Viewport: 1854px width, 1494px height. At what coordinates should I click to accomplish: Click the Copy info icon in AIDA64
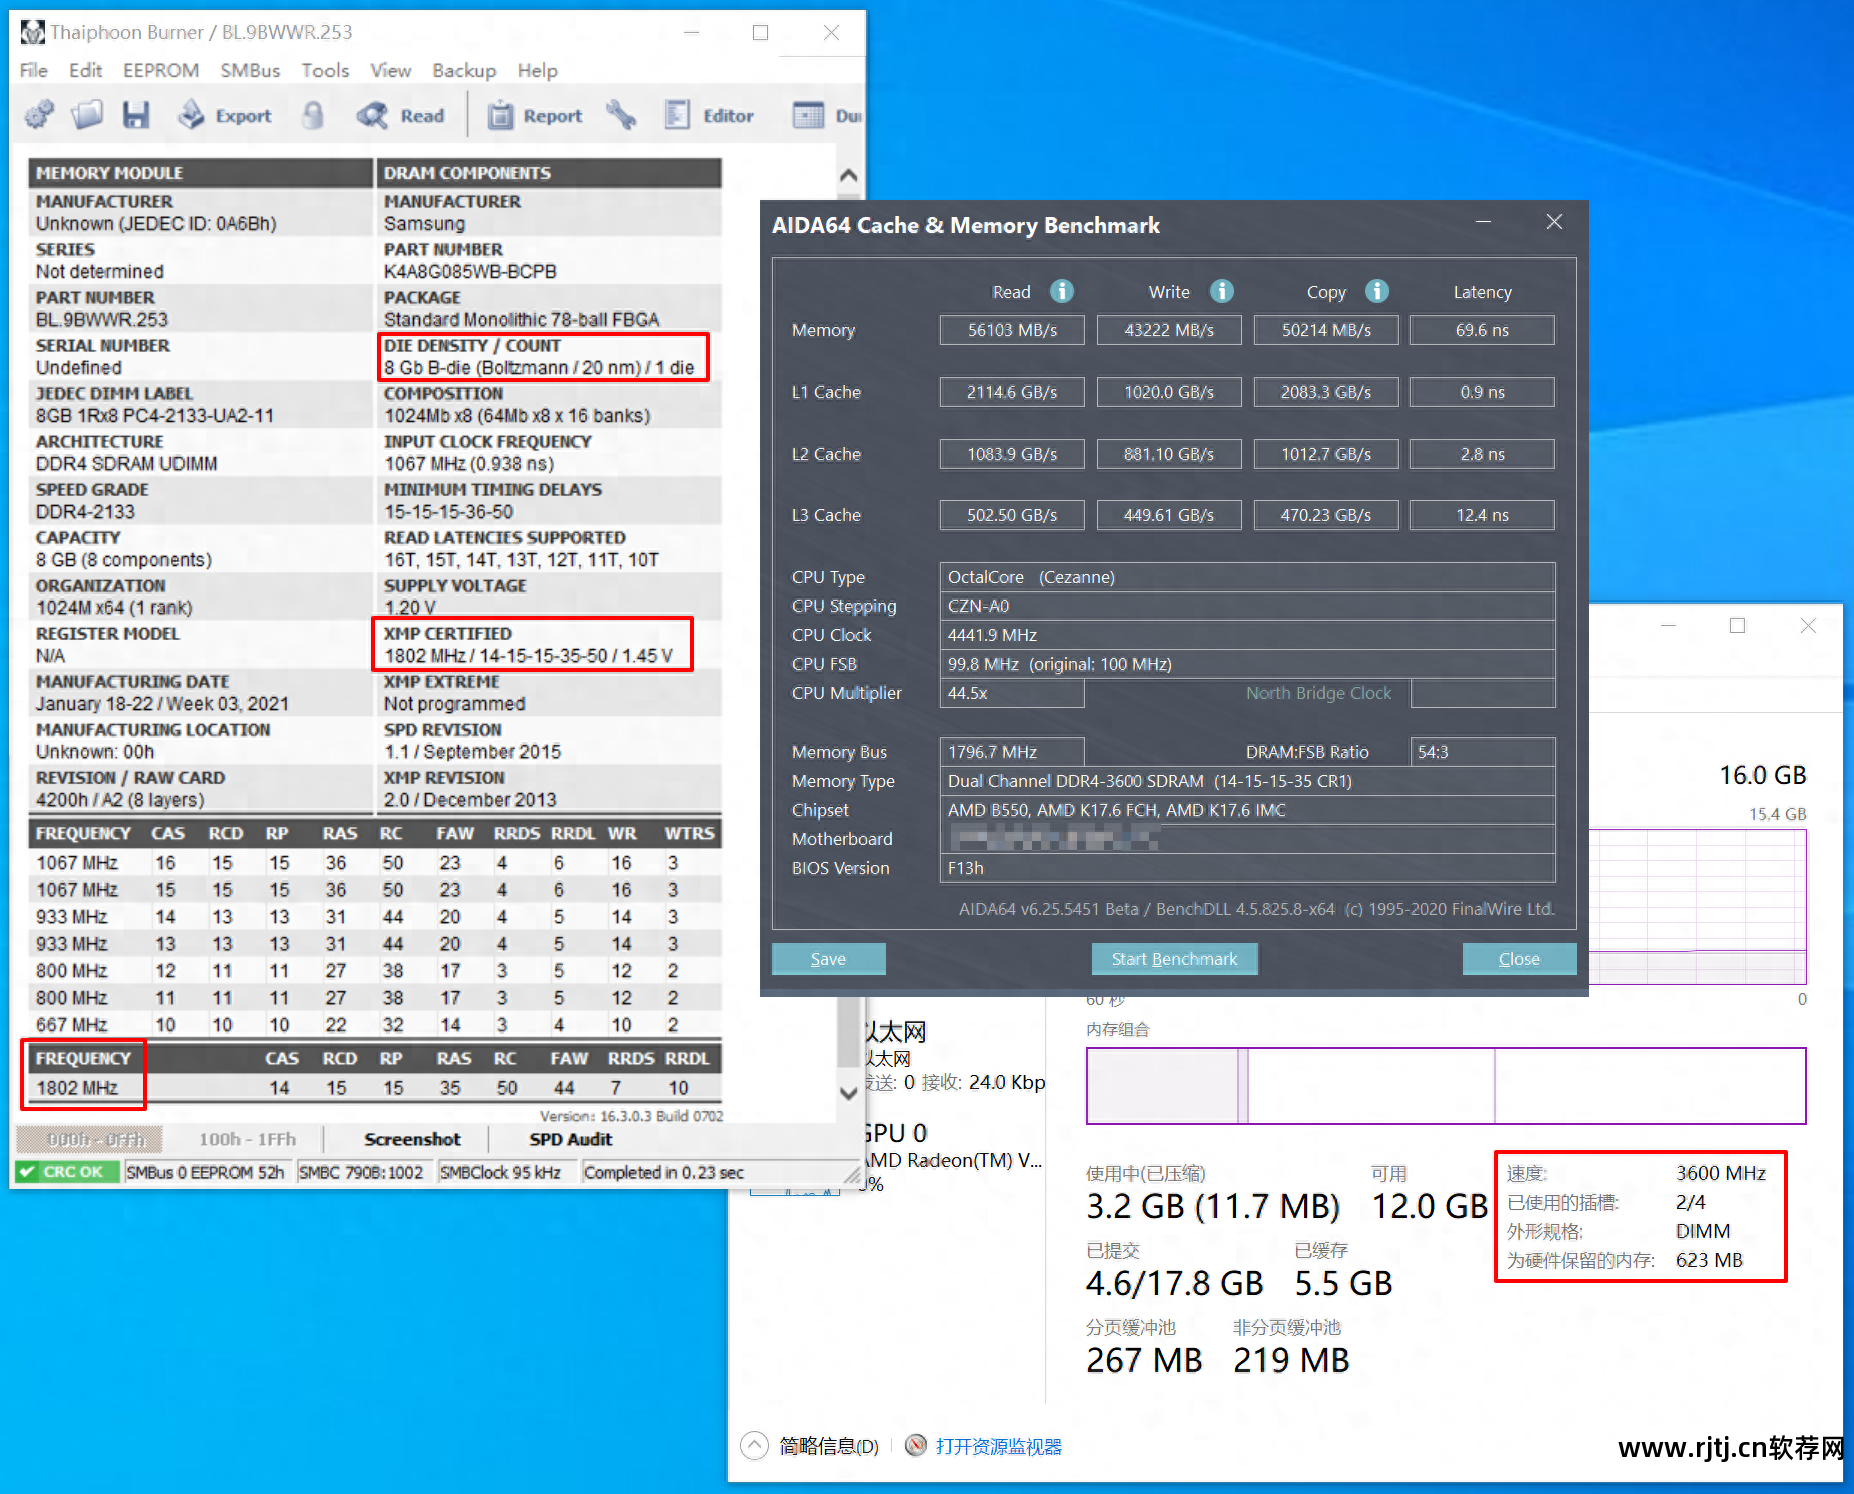coord(1377,291)
